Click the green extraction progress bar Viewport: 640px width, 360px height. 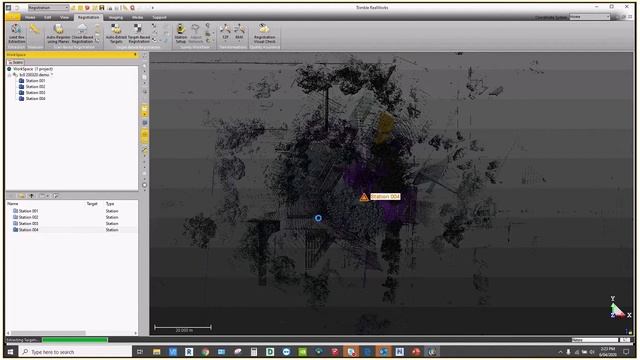click(x=75, y=340)
